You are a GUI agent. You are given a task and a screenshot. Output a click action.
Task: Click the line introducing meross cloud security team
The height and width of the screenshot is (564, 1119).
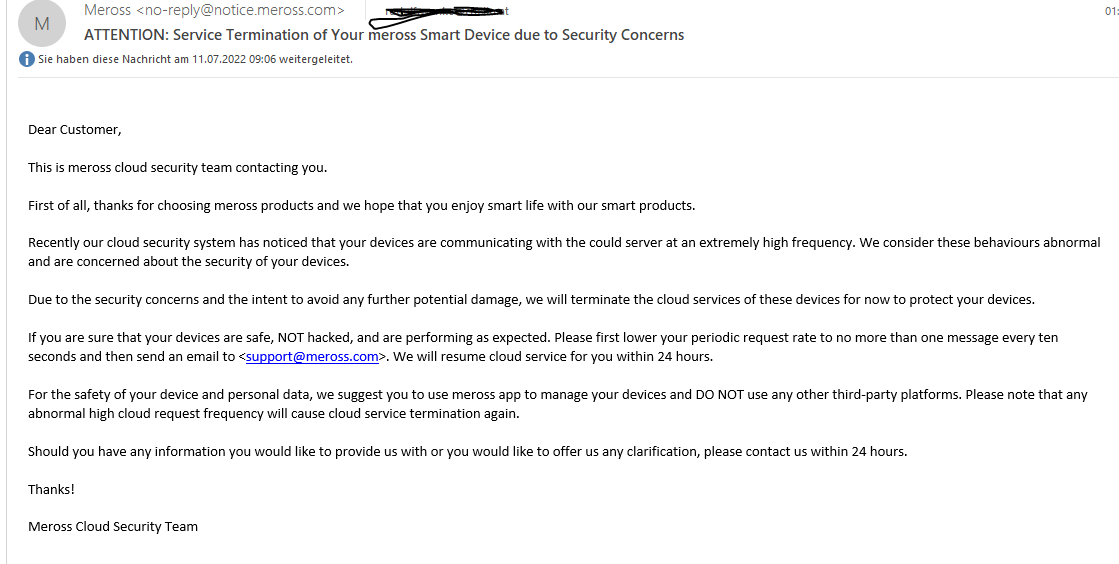coord(178,168)
